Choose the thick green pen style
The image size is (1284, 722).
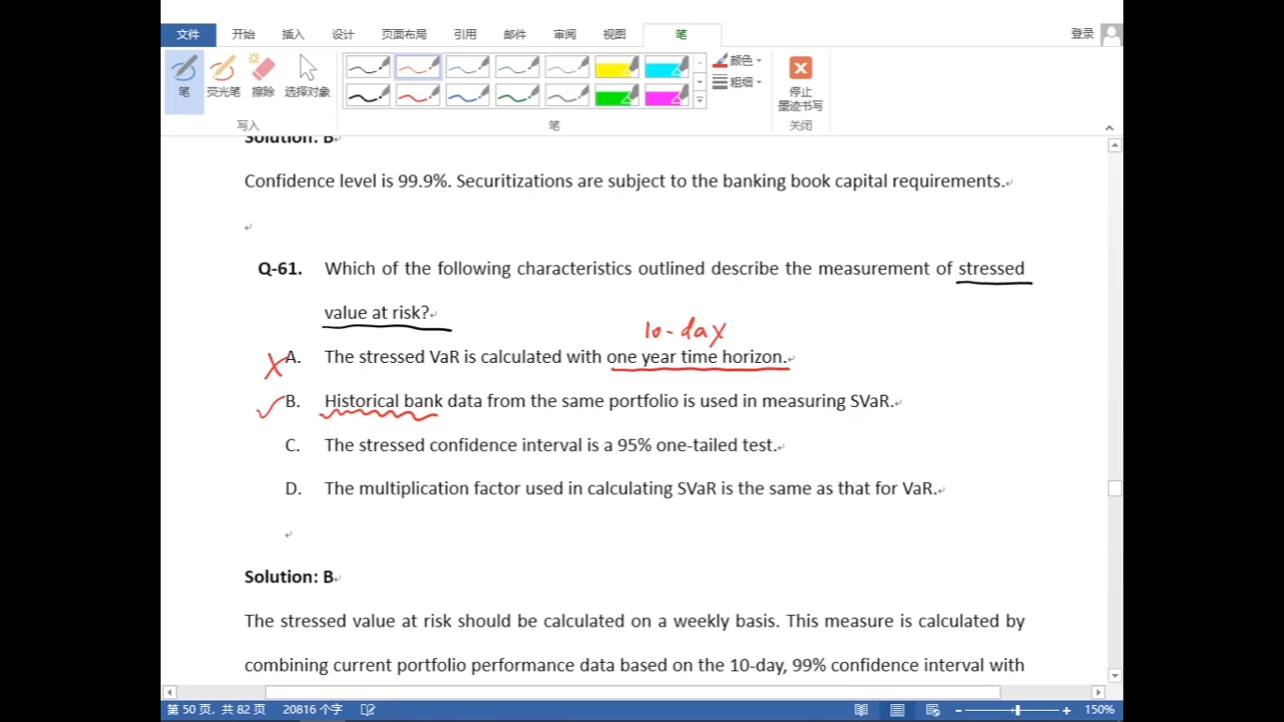(x=517, y=96)
